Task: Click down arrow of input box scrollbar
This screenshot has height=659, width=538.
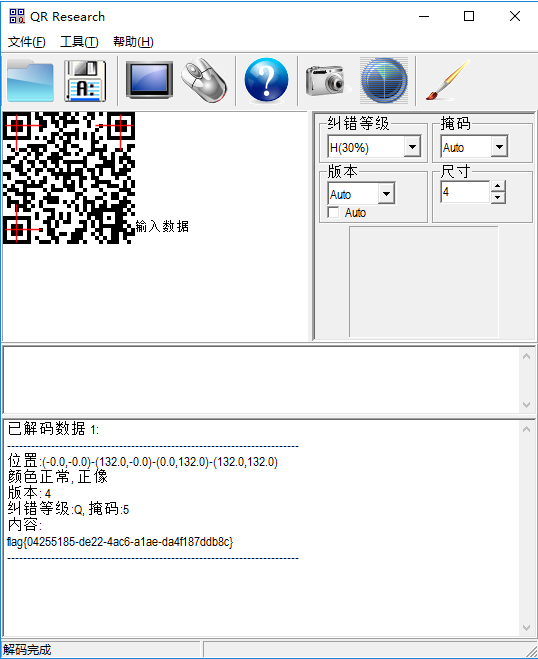Action: (x=526, y=404)
